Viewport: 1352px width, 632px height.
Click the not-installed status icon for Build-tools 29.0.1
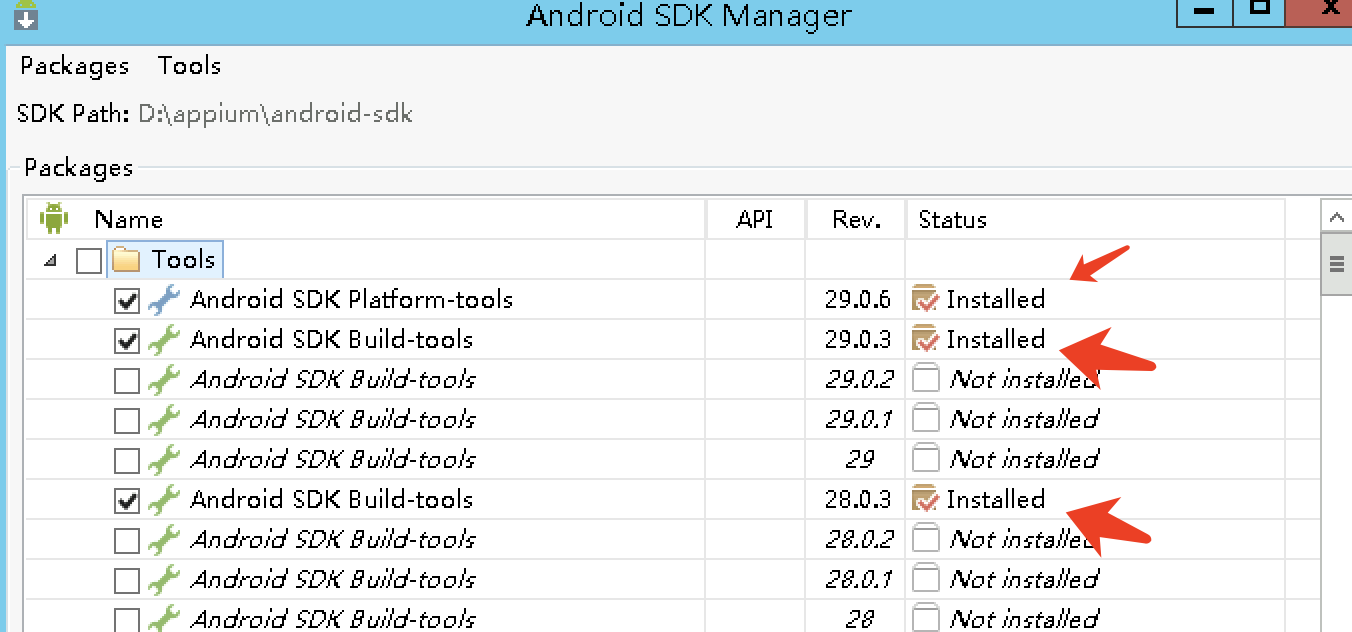926,419
